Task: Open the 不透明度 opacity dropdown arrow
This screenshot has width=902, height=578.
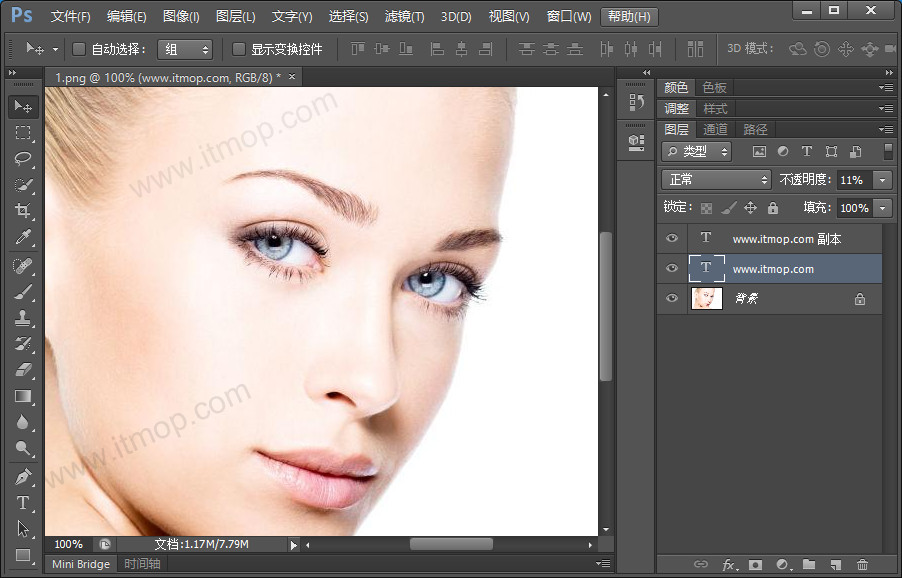Action: click(882, 180)
